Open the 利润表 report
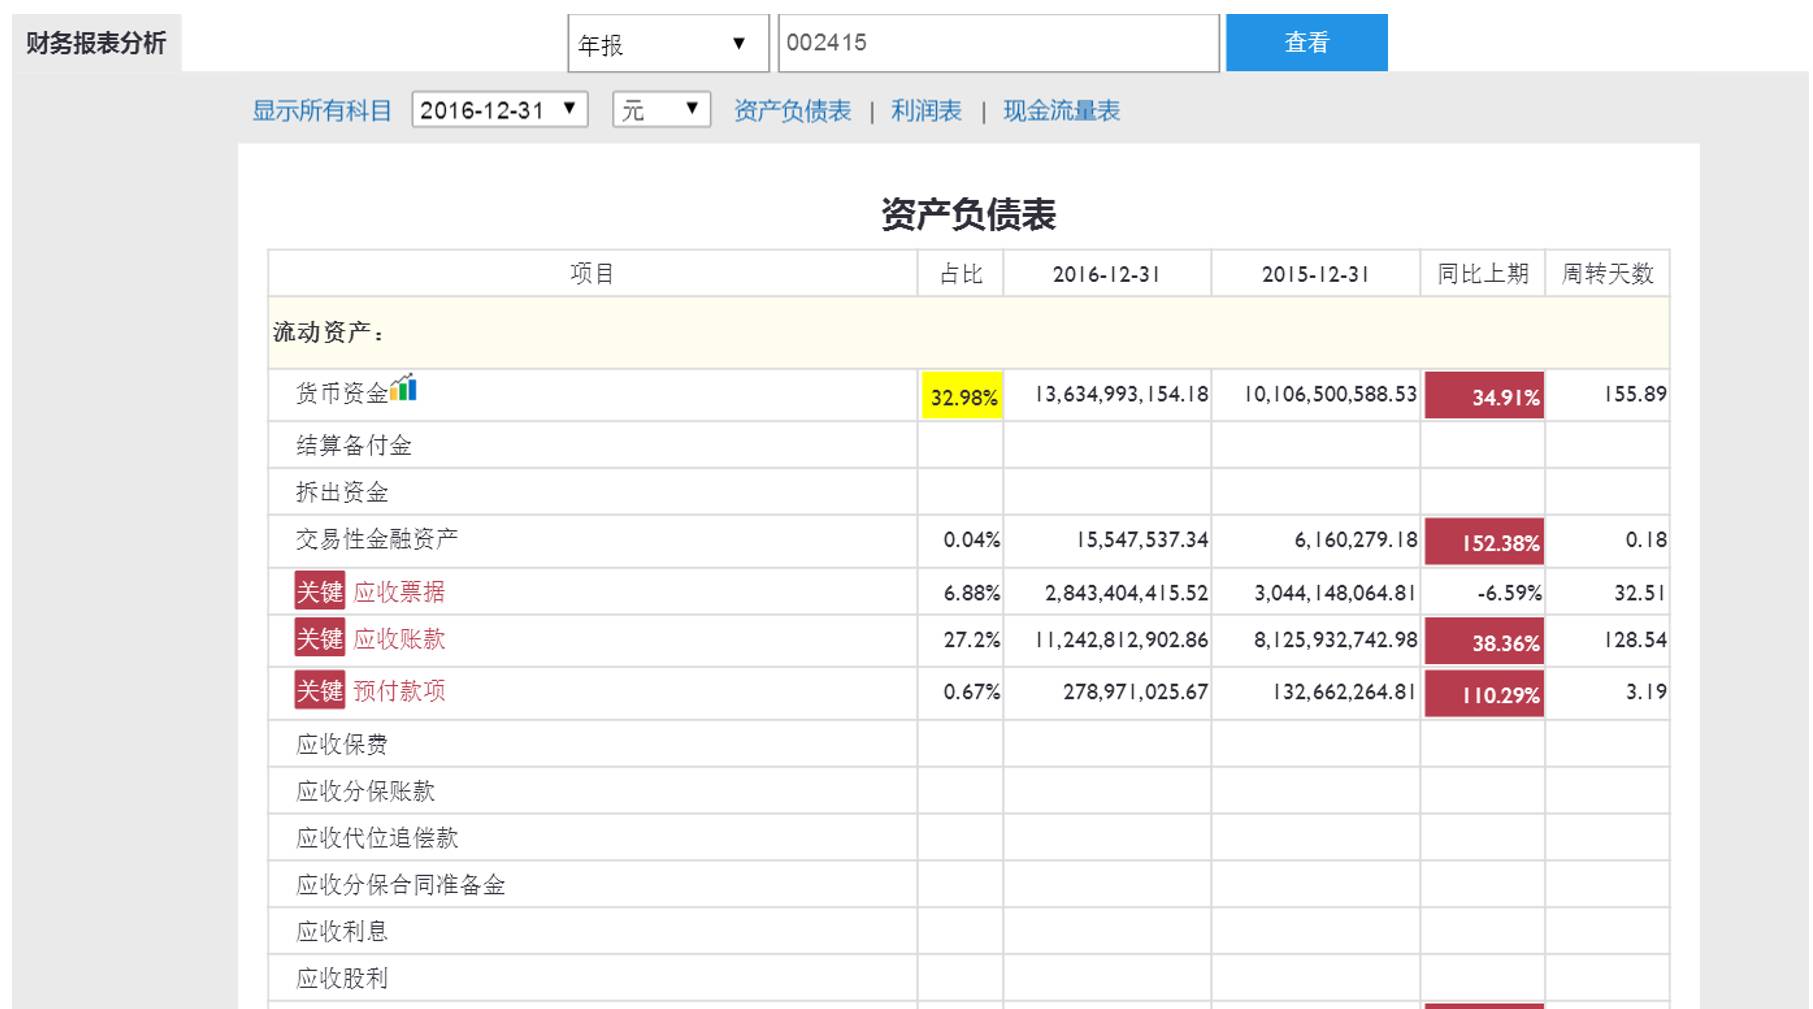This screenshot has width=1813, height=1009. tap(925, 111)
